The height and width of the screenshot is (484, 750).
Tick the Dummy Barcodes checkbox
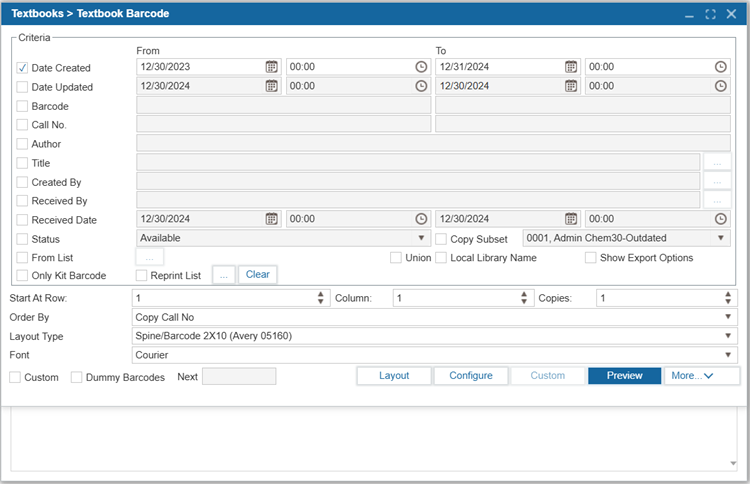77,377
